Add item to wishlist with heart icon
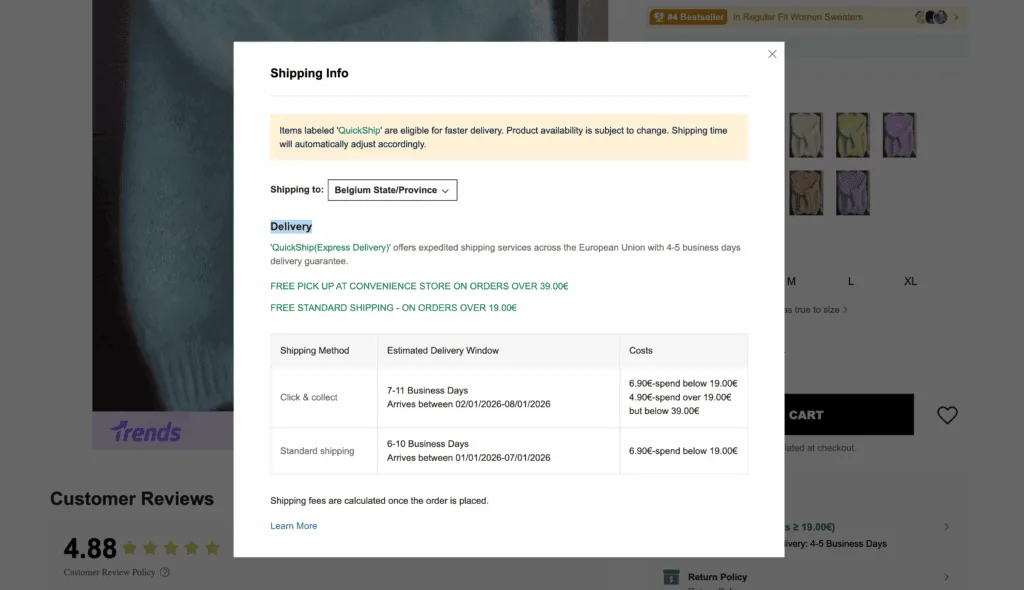Viewport: 1024px width, 590px height. 947,415
